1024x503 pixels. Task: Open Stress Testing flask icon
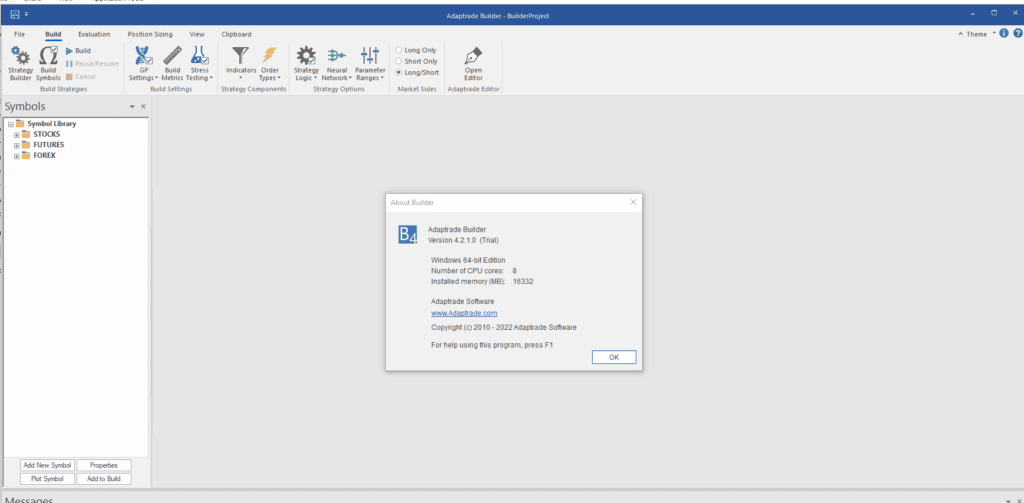pos(199,56)
